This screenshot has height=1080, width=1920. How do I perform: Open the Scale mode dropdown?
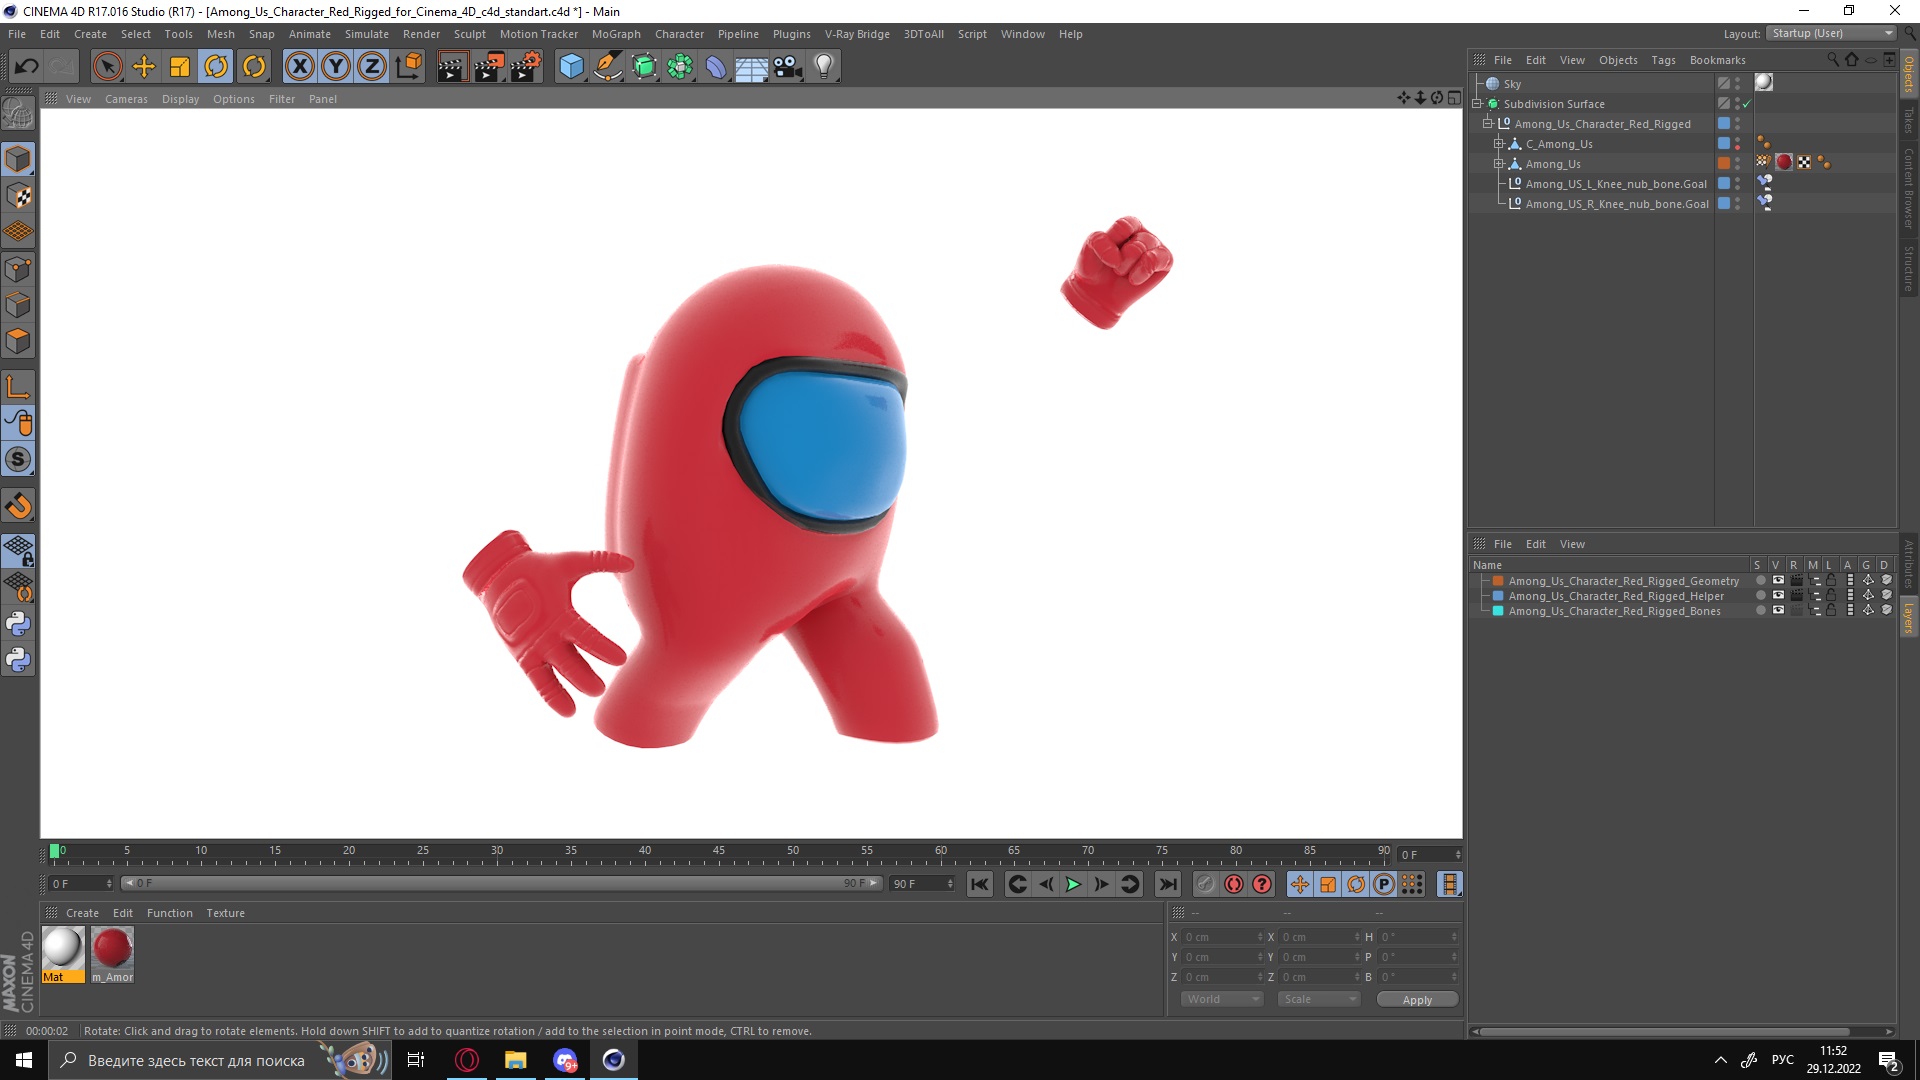[x=1319, y=999]
